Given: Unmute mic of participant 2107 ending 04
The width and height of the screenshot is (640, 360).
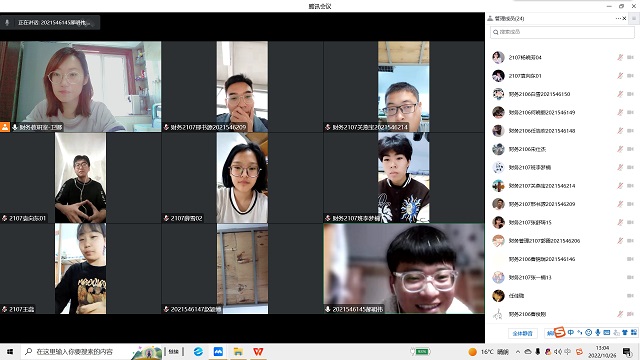Looking at the screenshot, I should tap(620, 58).
